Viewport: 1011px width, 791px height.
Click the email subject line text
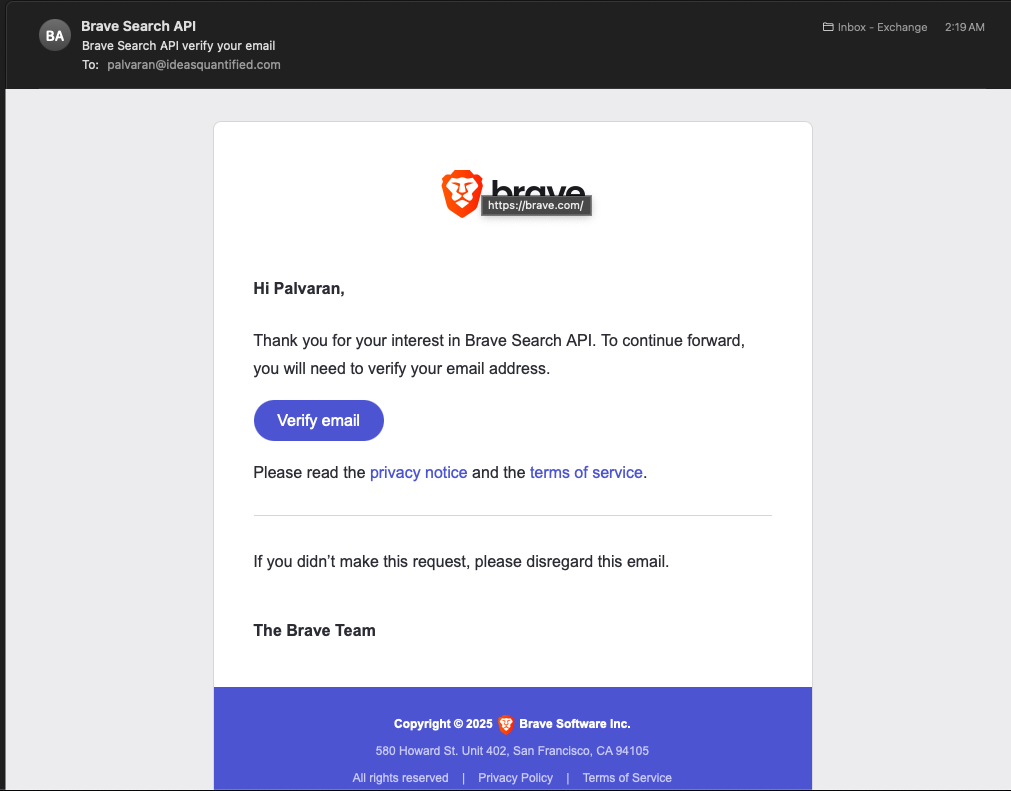coord(179,46)
